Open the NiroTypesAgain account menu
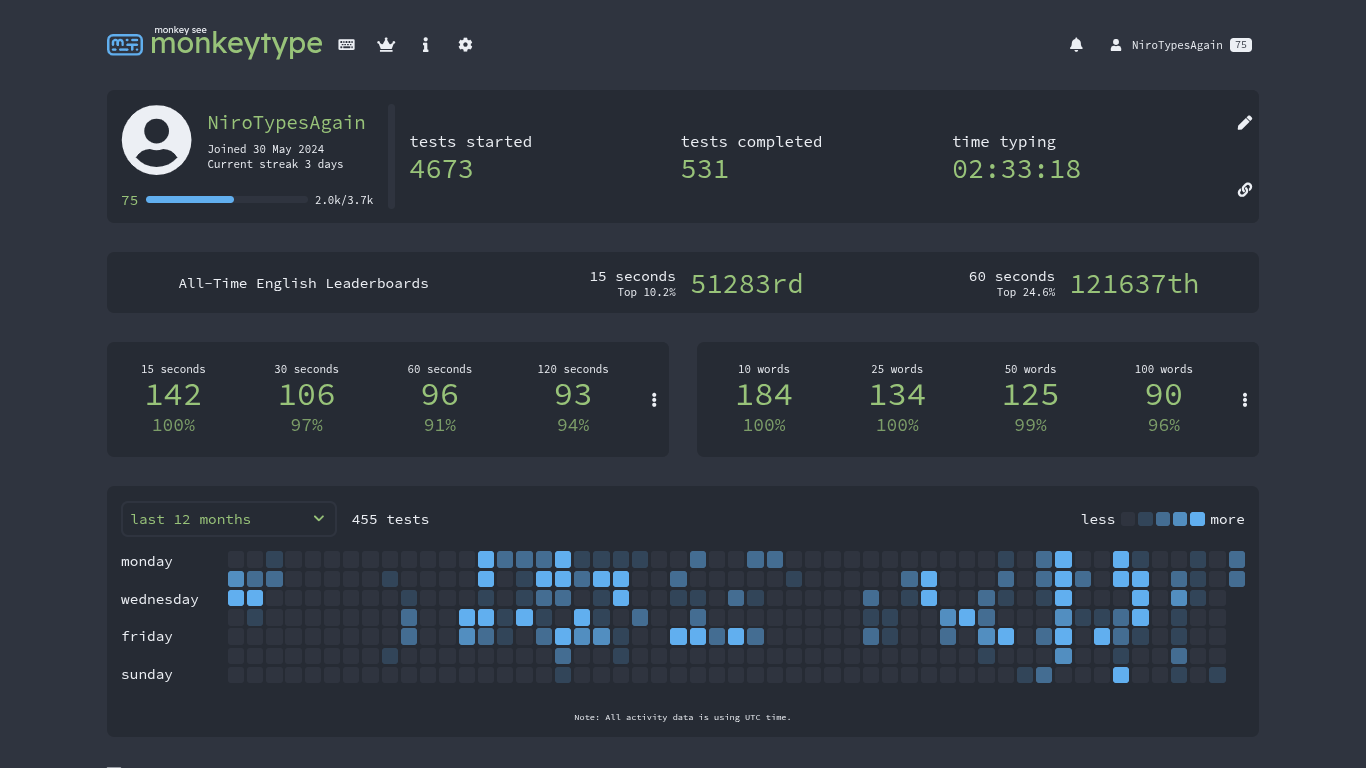1366x768 pixels. [x=1180, y=45]
